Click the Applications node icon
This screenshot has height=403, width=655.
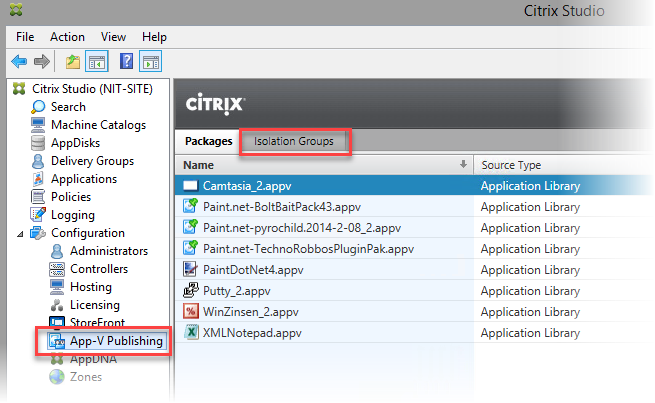tap(38, 179)
